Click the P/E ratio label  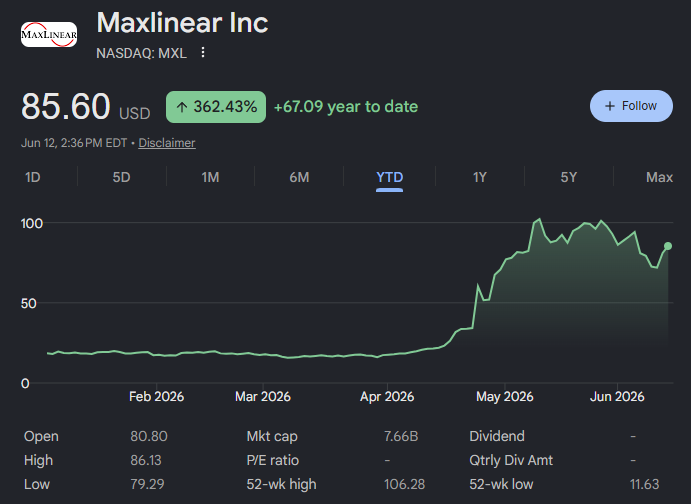pos(273,460)
